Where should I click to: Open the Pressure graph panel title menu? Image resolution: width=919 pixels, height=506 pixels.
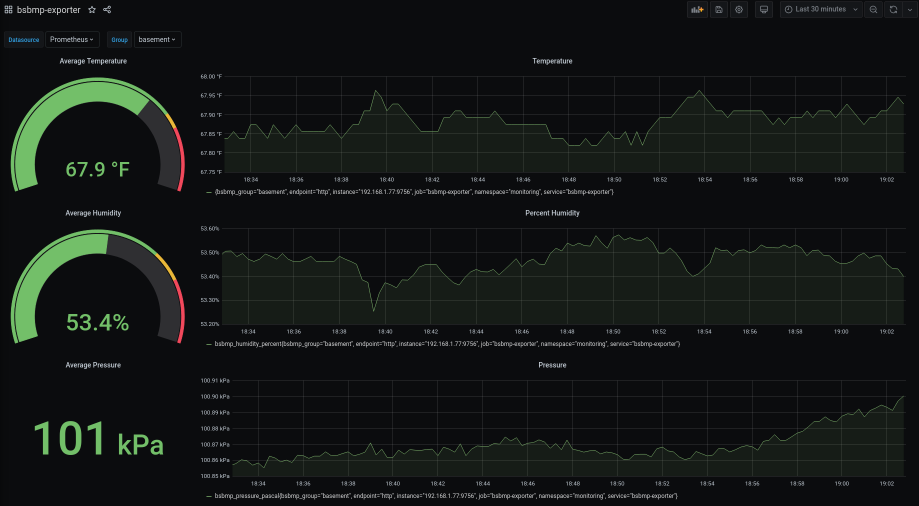[x=552, y=365]
